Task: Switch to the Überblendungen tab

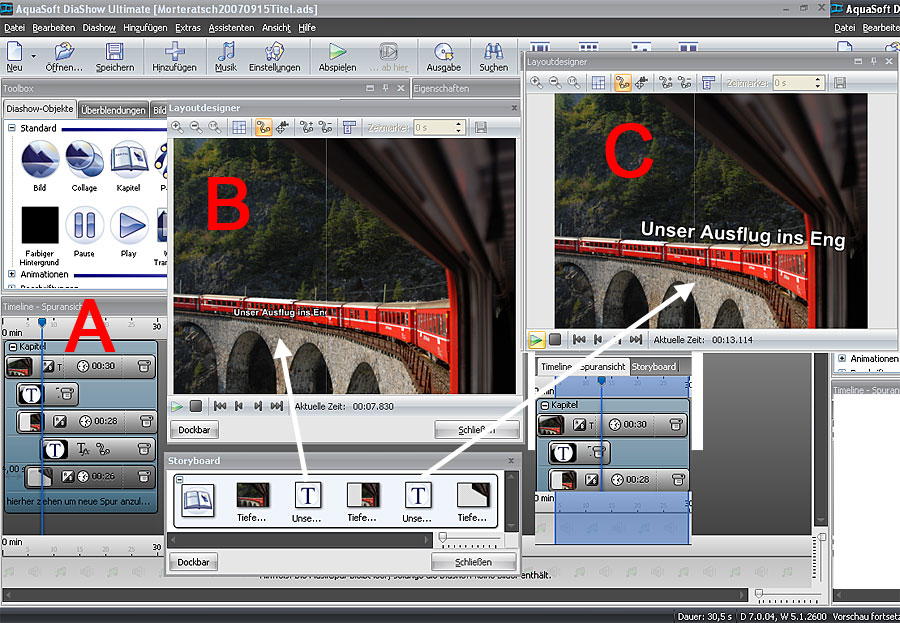Action: [113, 110]
